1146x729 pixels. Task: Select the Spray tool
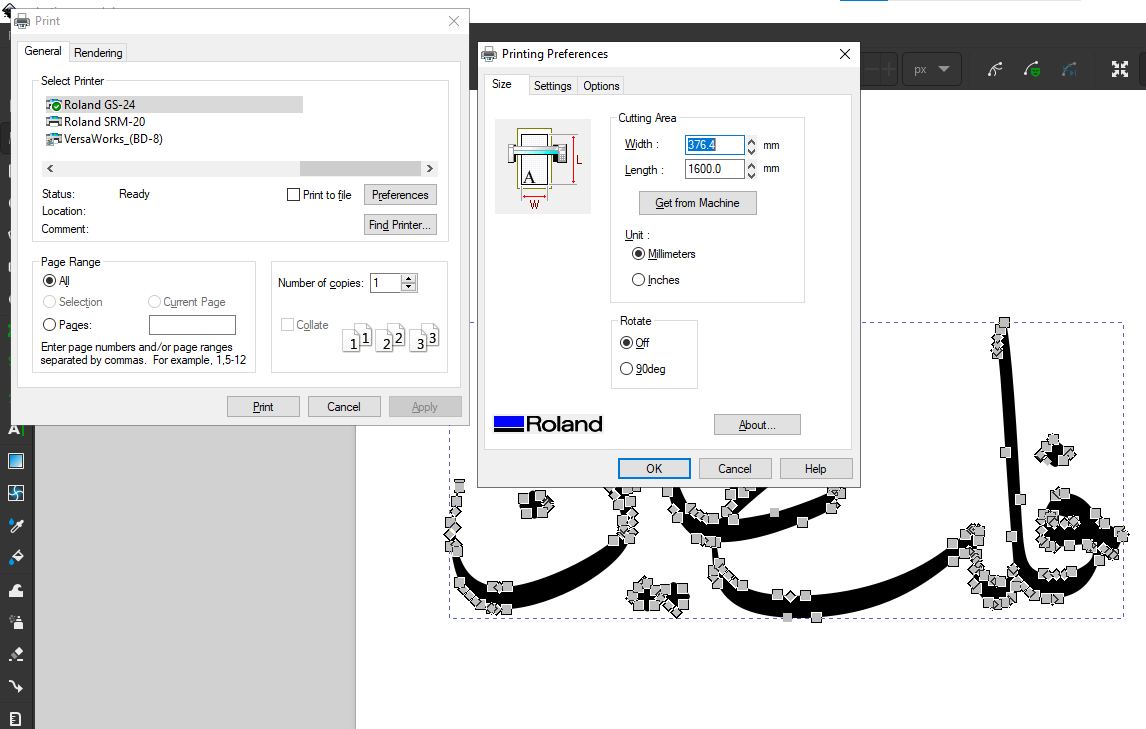click(x=15, y=622)
